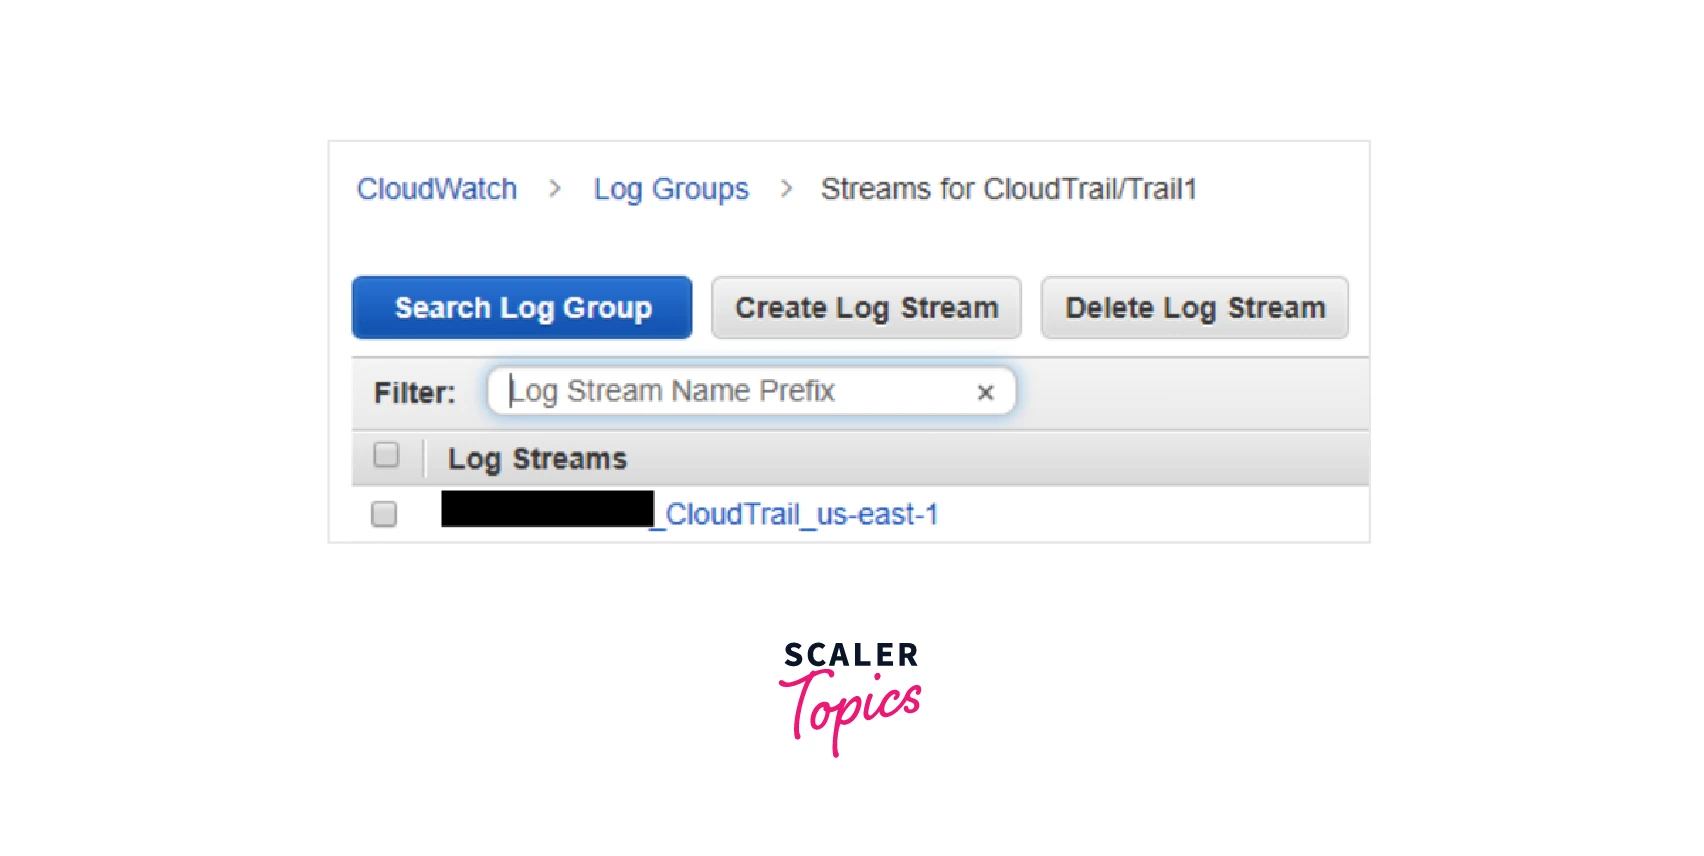
Task: Click the Search Log Group button
Action: coord(522,308)
